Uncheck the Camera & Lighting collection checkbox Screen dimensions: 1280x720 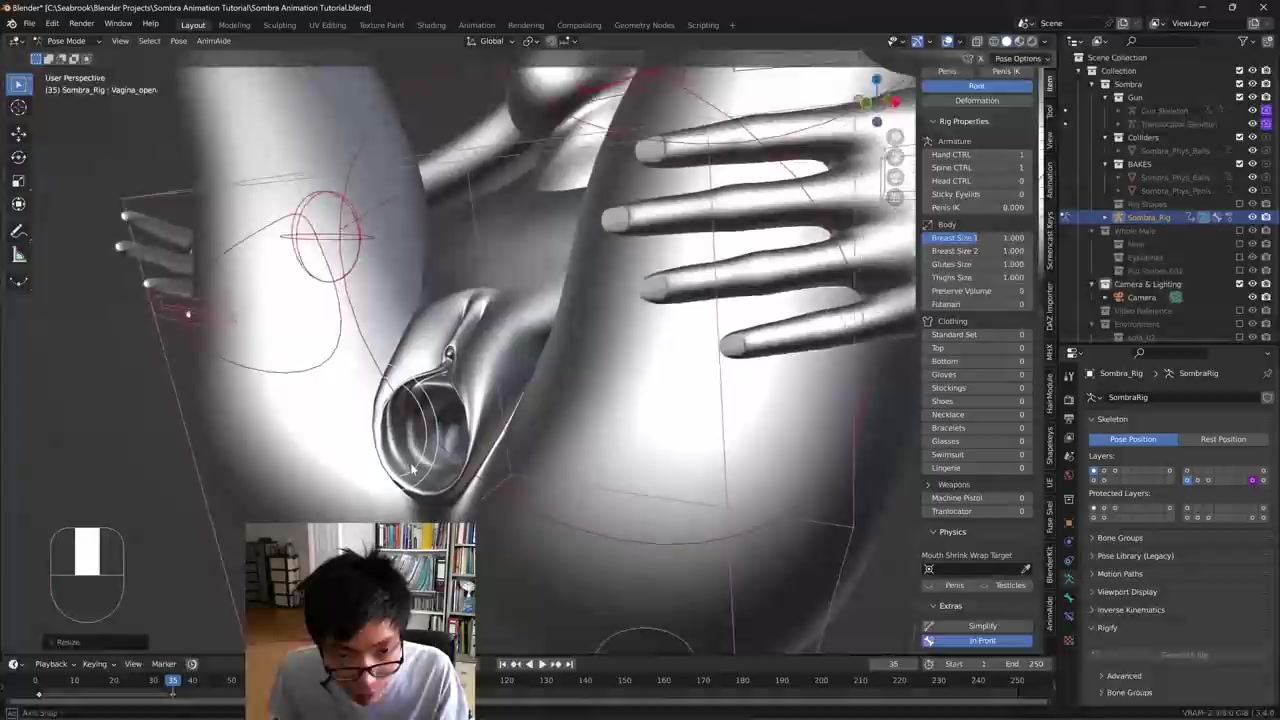click(x=1239, y=284)
